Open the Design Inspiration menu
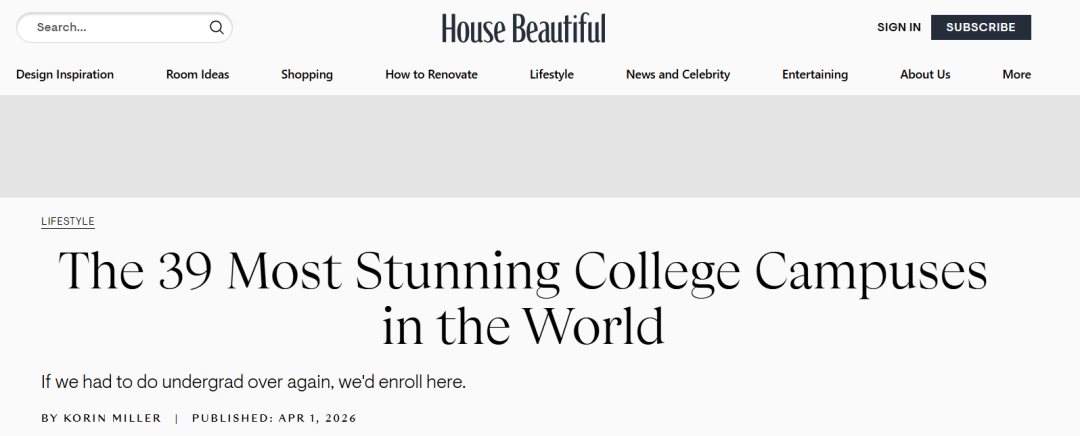The width and height of the screenshot is (1080, 436). pos(65,75)
